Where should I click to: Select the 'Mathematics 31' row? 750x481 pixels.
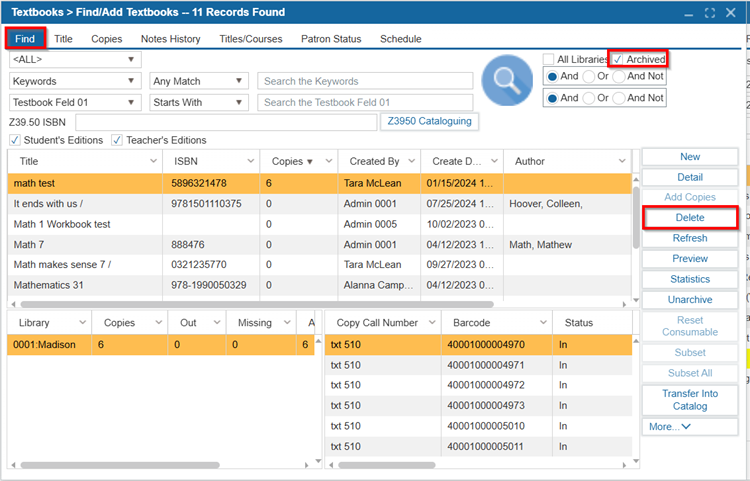coord(320,285)
